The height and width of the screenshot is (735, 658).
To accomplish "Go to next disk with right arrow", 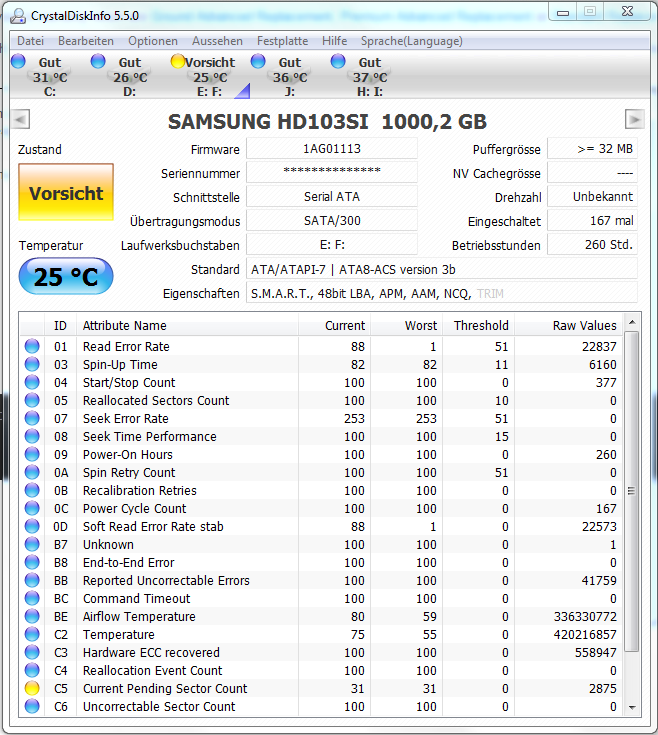I will [635, 119].
